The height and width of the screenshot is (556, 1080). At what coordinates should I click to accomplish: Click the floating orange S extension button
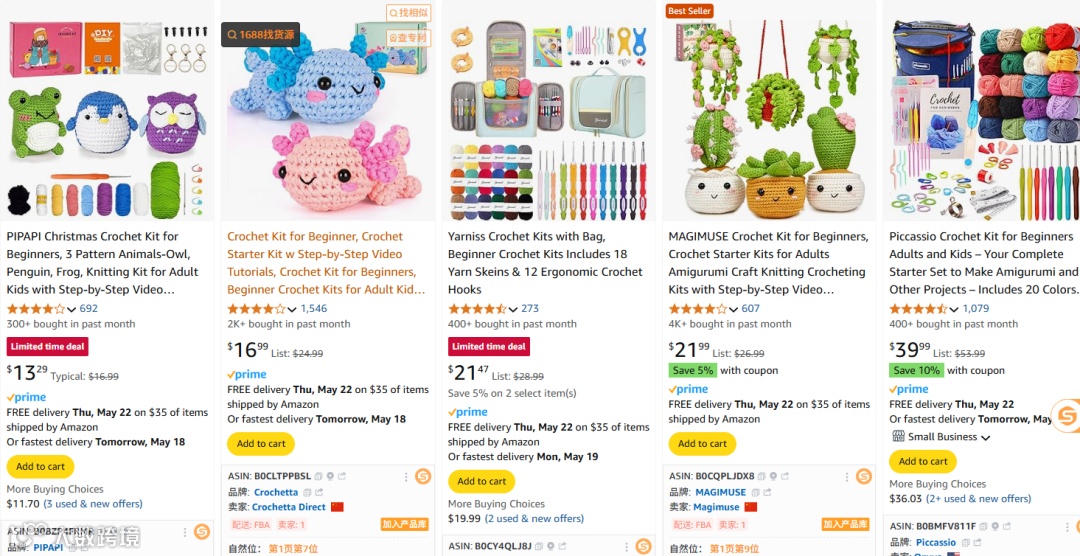pyautogui.click(x=1066, y=415)
